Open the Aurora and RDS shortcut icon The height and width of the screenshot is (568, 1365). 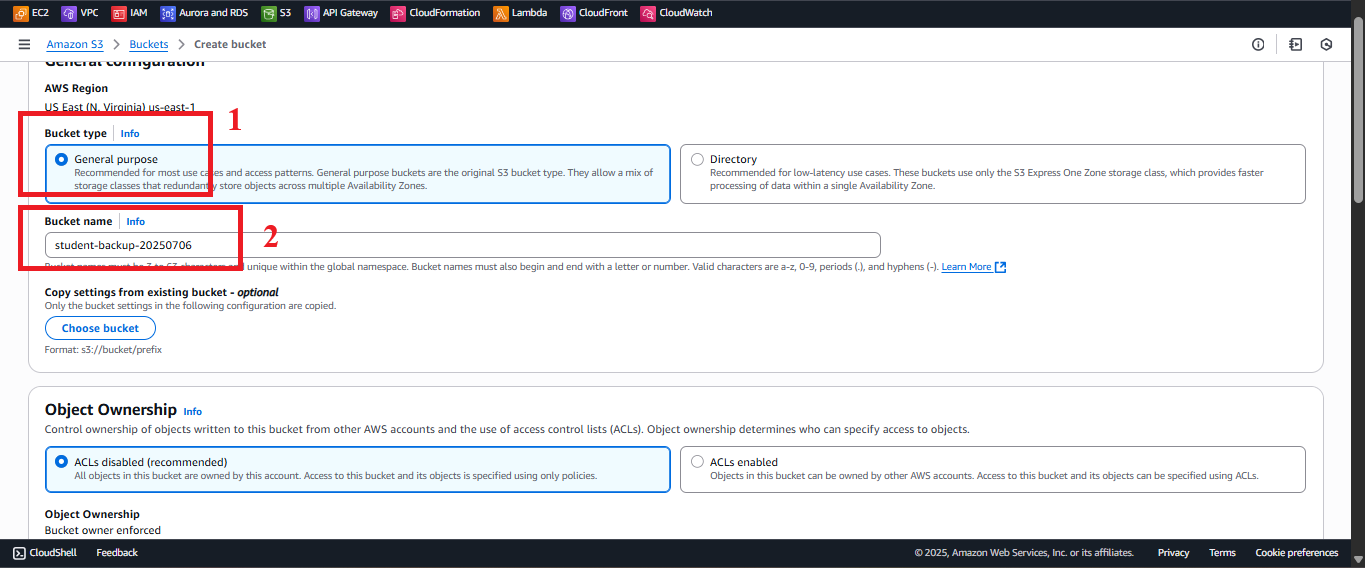[167, 13]
